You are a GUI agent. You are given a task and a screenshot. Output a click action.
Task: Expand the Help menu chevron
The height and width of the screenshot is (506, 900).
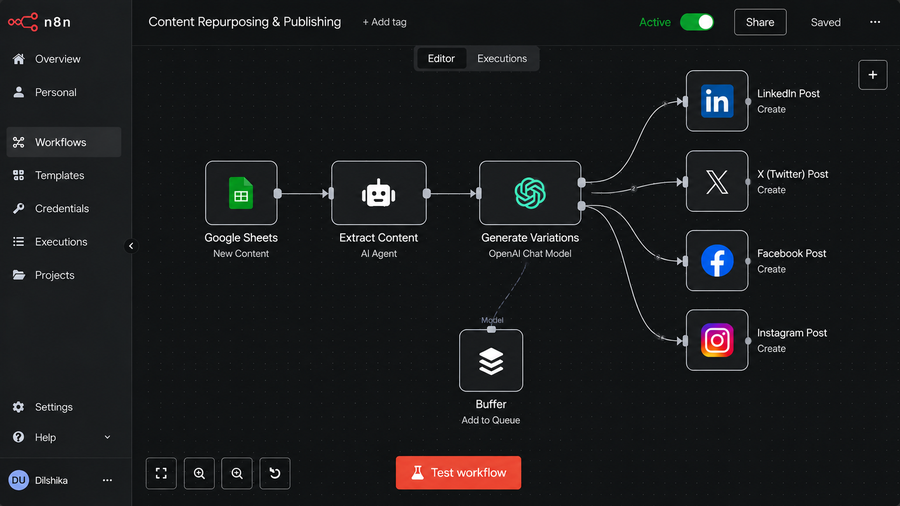tap(107, 437)
